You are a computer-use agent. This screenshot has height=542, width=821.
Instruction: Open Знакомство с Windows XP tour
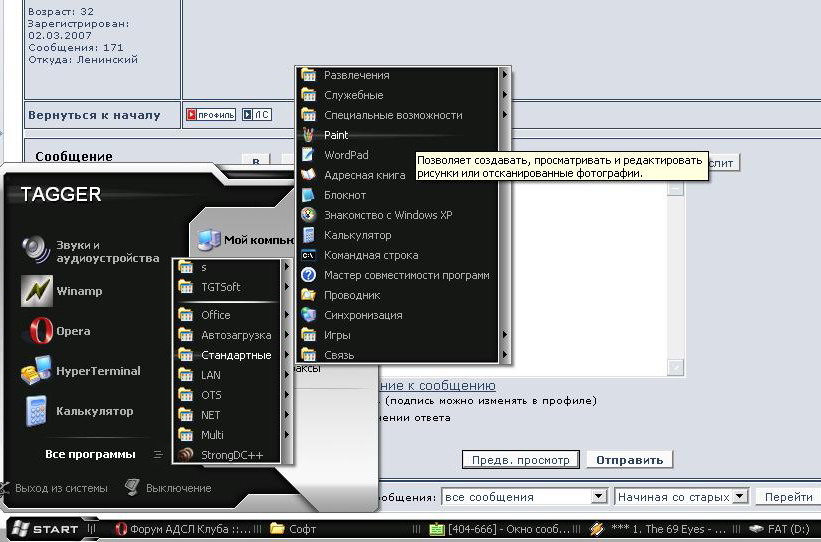click(x=398, y=215)
